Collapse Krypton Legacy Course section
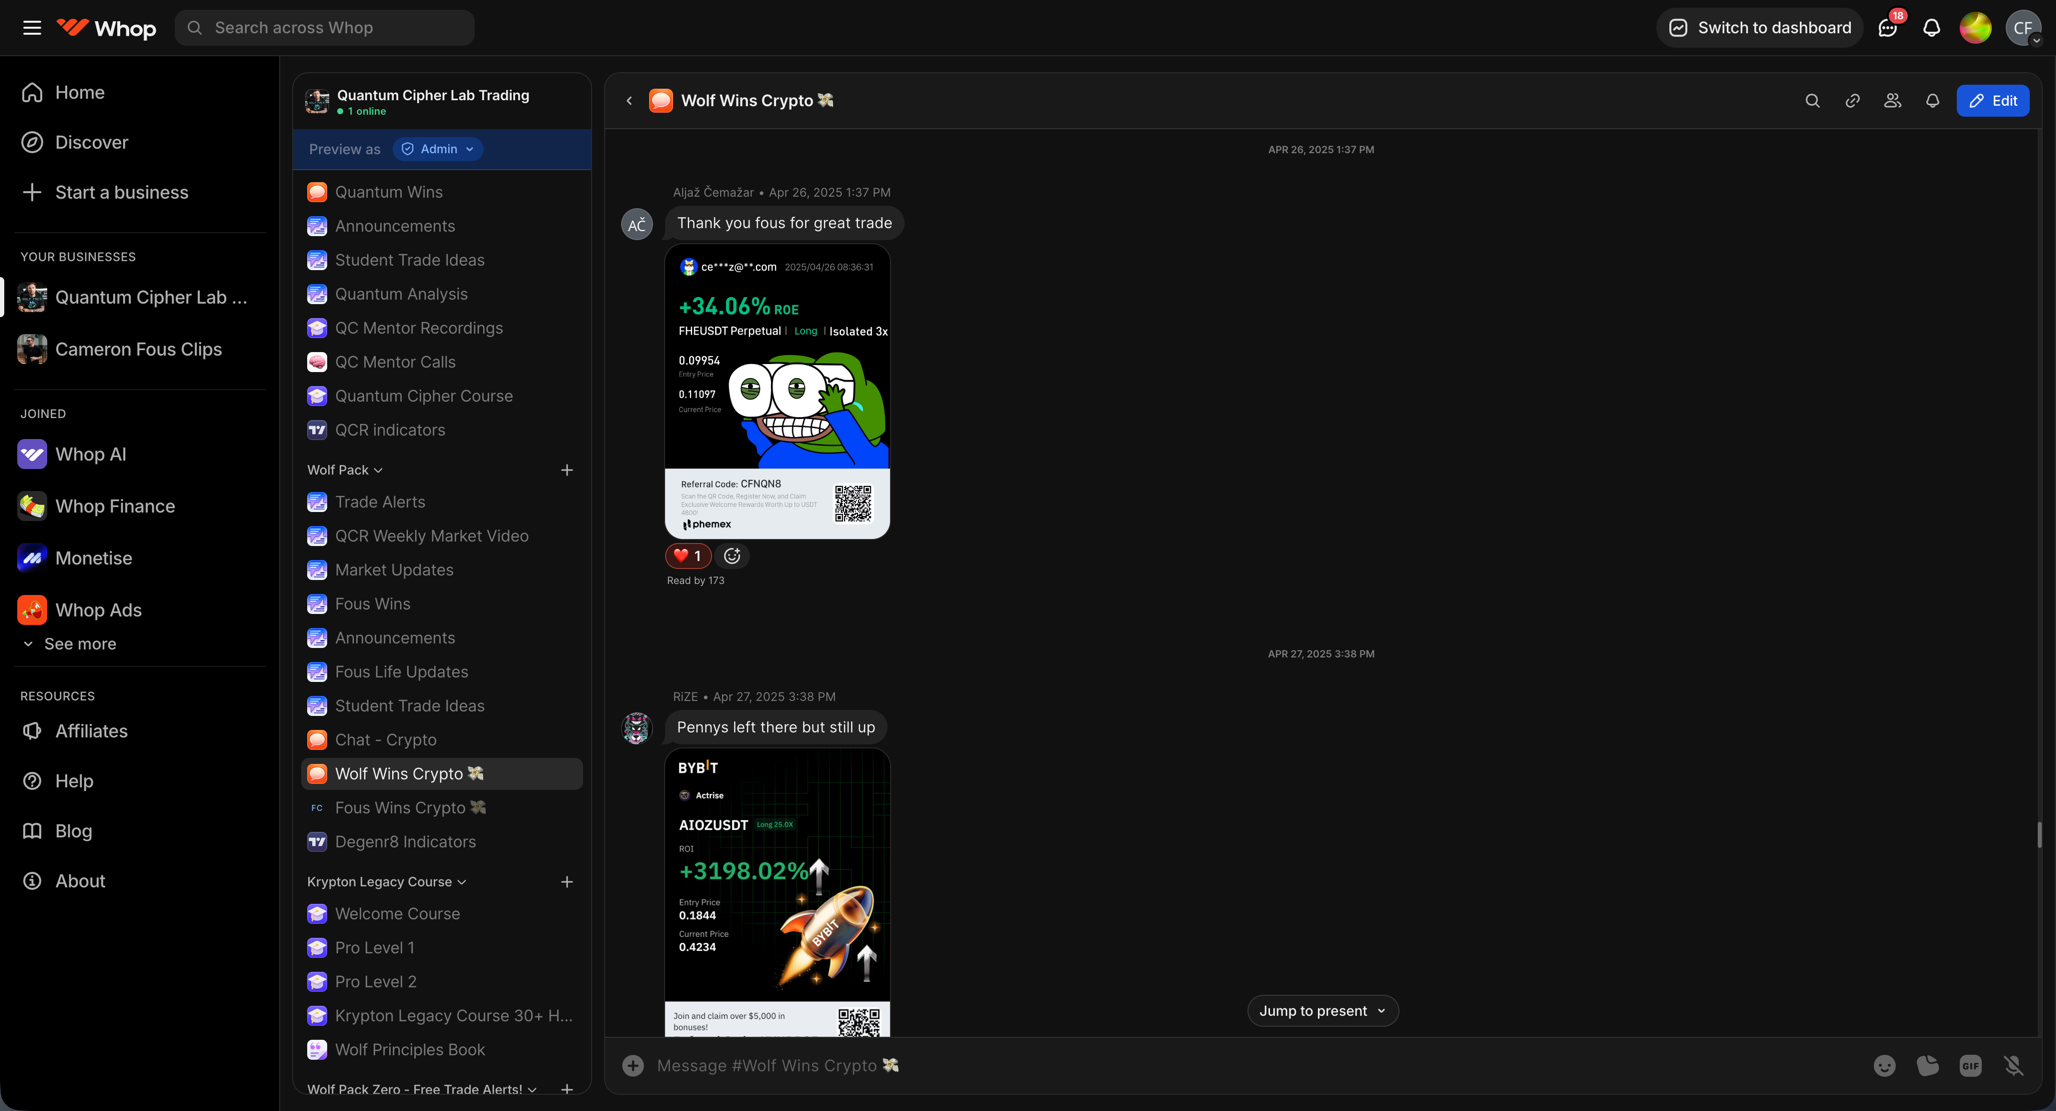 click(387, 883)
